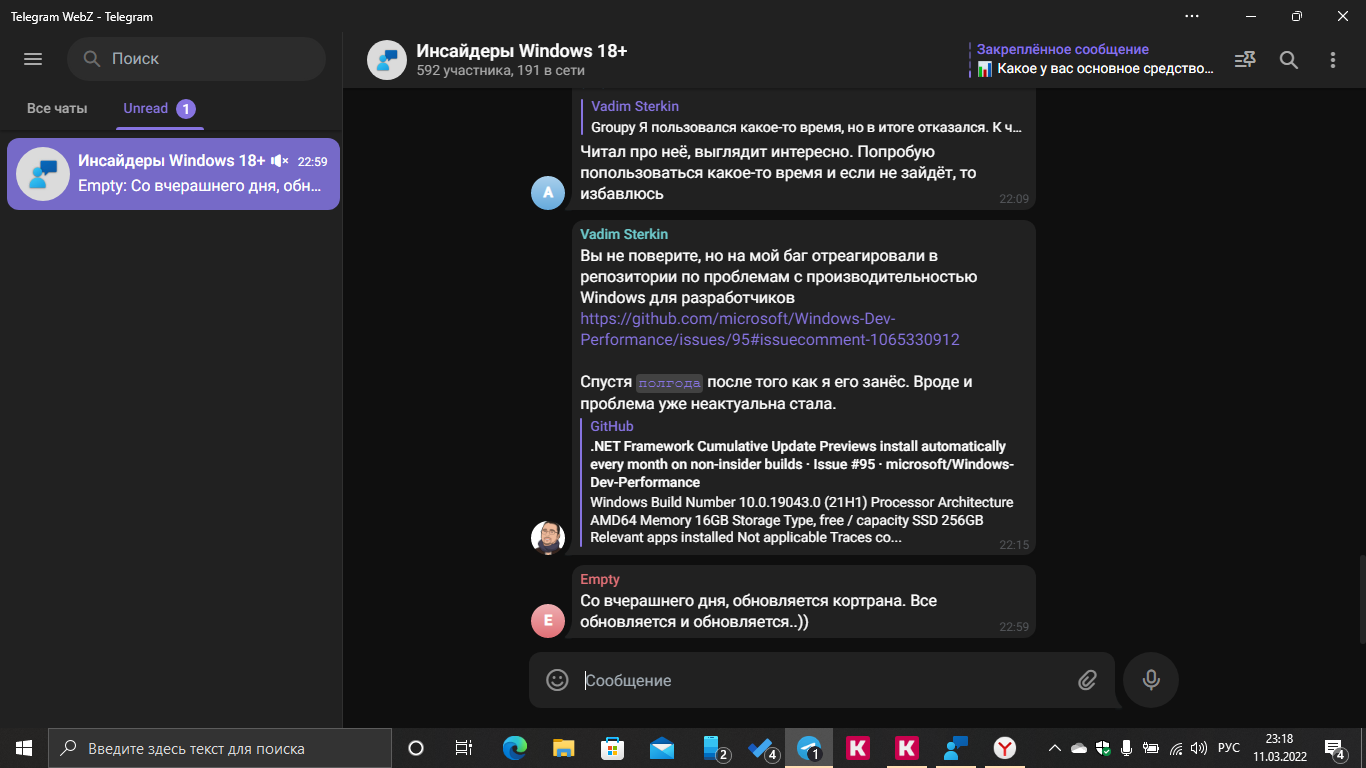The height and width of the screenshot is (768, 1366).
Task: Open the Yandex Browser taskbar icon
Action: (1005, 748)
